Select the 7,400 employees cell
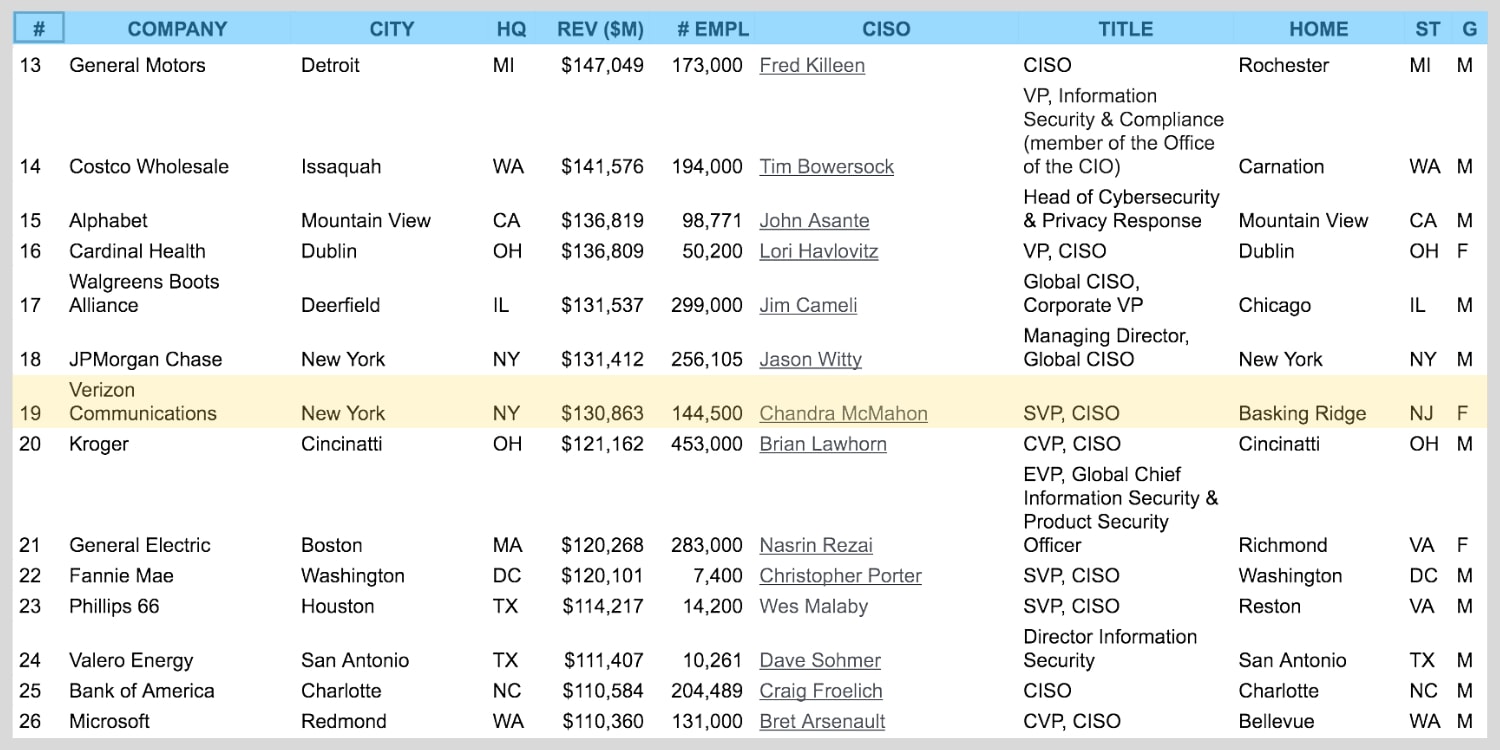 (718, 576)
